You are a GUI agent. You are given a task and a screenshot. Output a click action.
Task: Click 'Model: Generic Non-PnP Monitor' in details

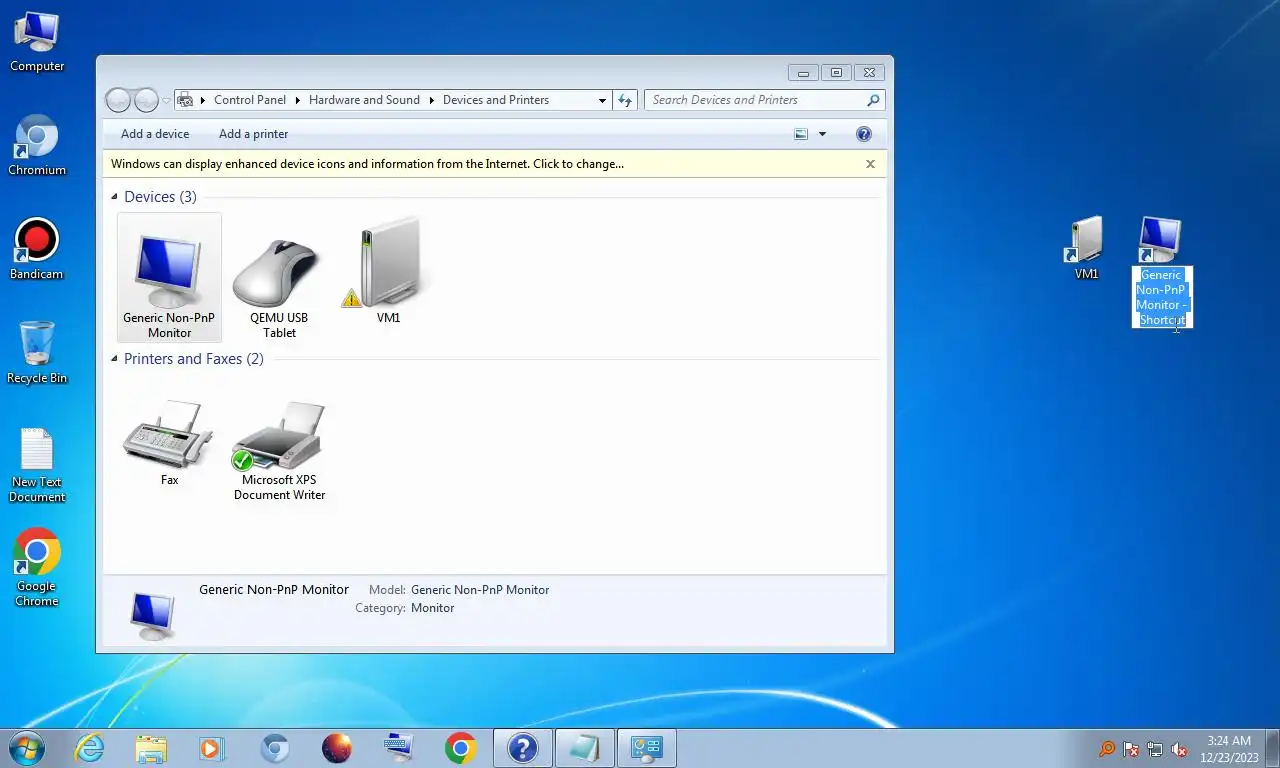click(x=459, y=590)
